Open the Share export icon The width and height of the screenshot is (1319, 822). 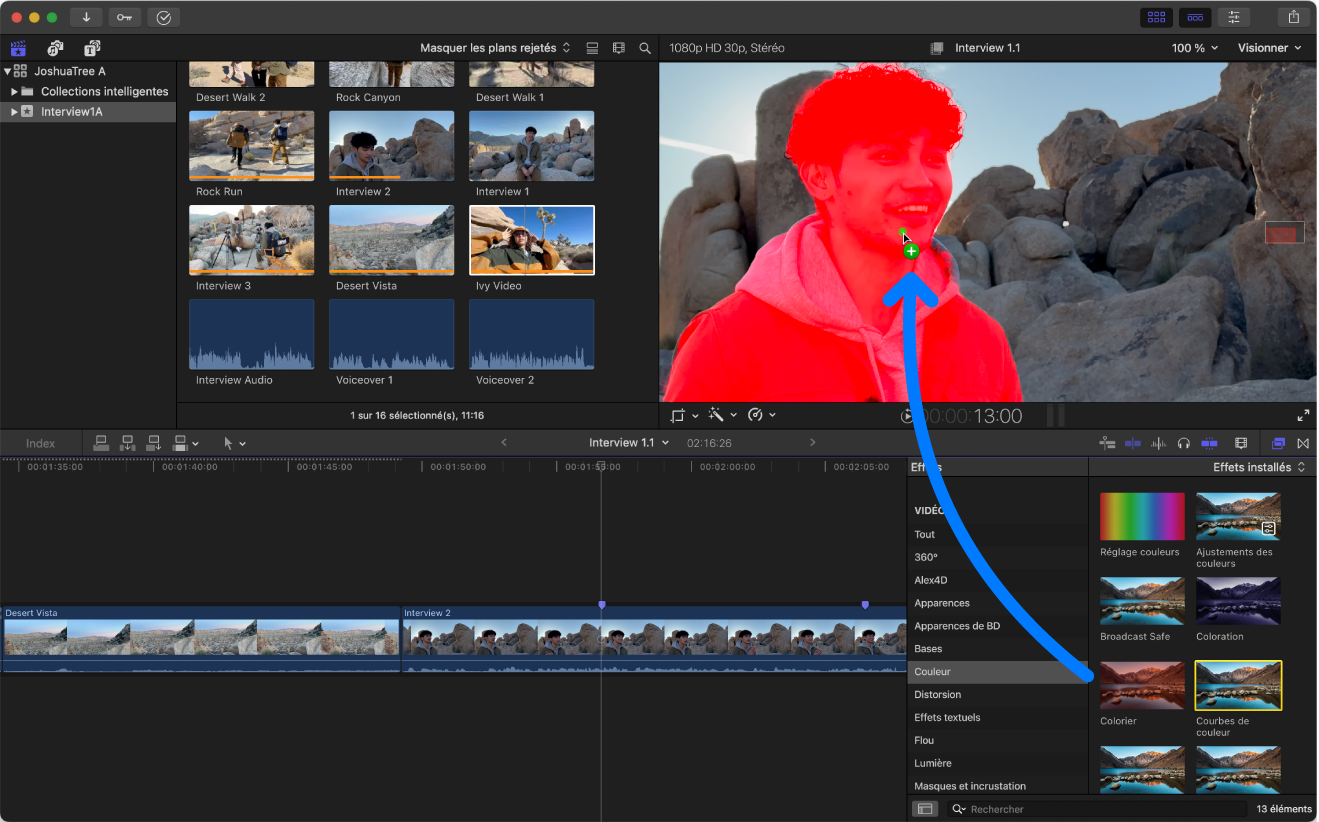(x=1294, y=17)
